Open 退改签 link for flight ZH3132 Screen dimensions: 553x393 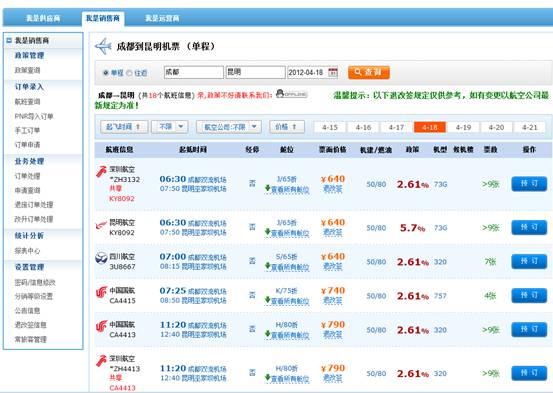(x=333, y=189)
